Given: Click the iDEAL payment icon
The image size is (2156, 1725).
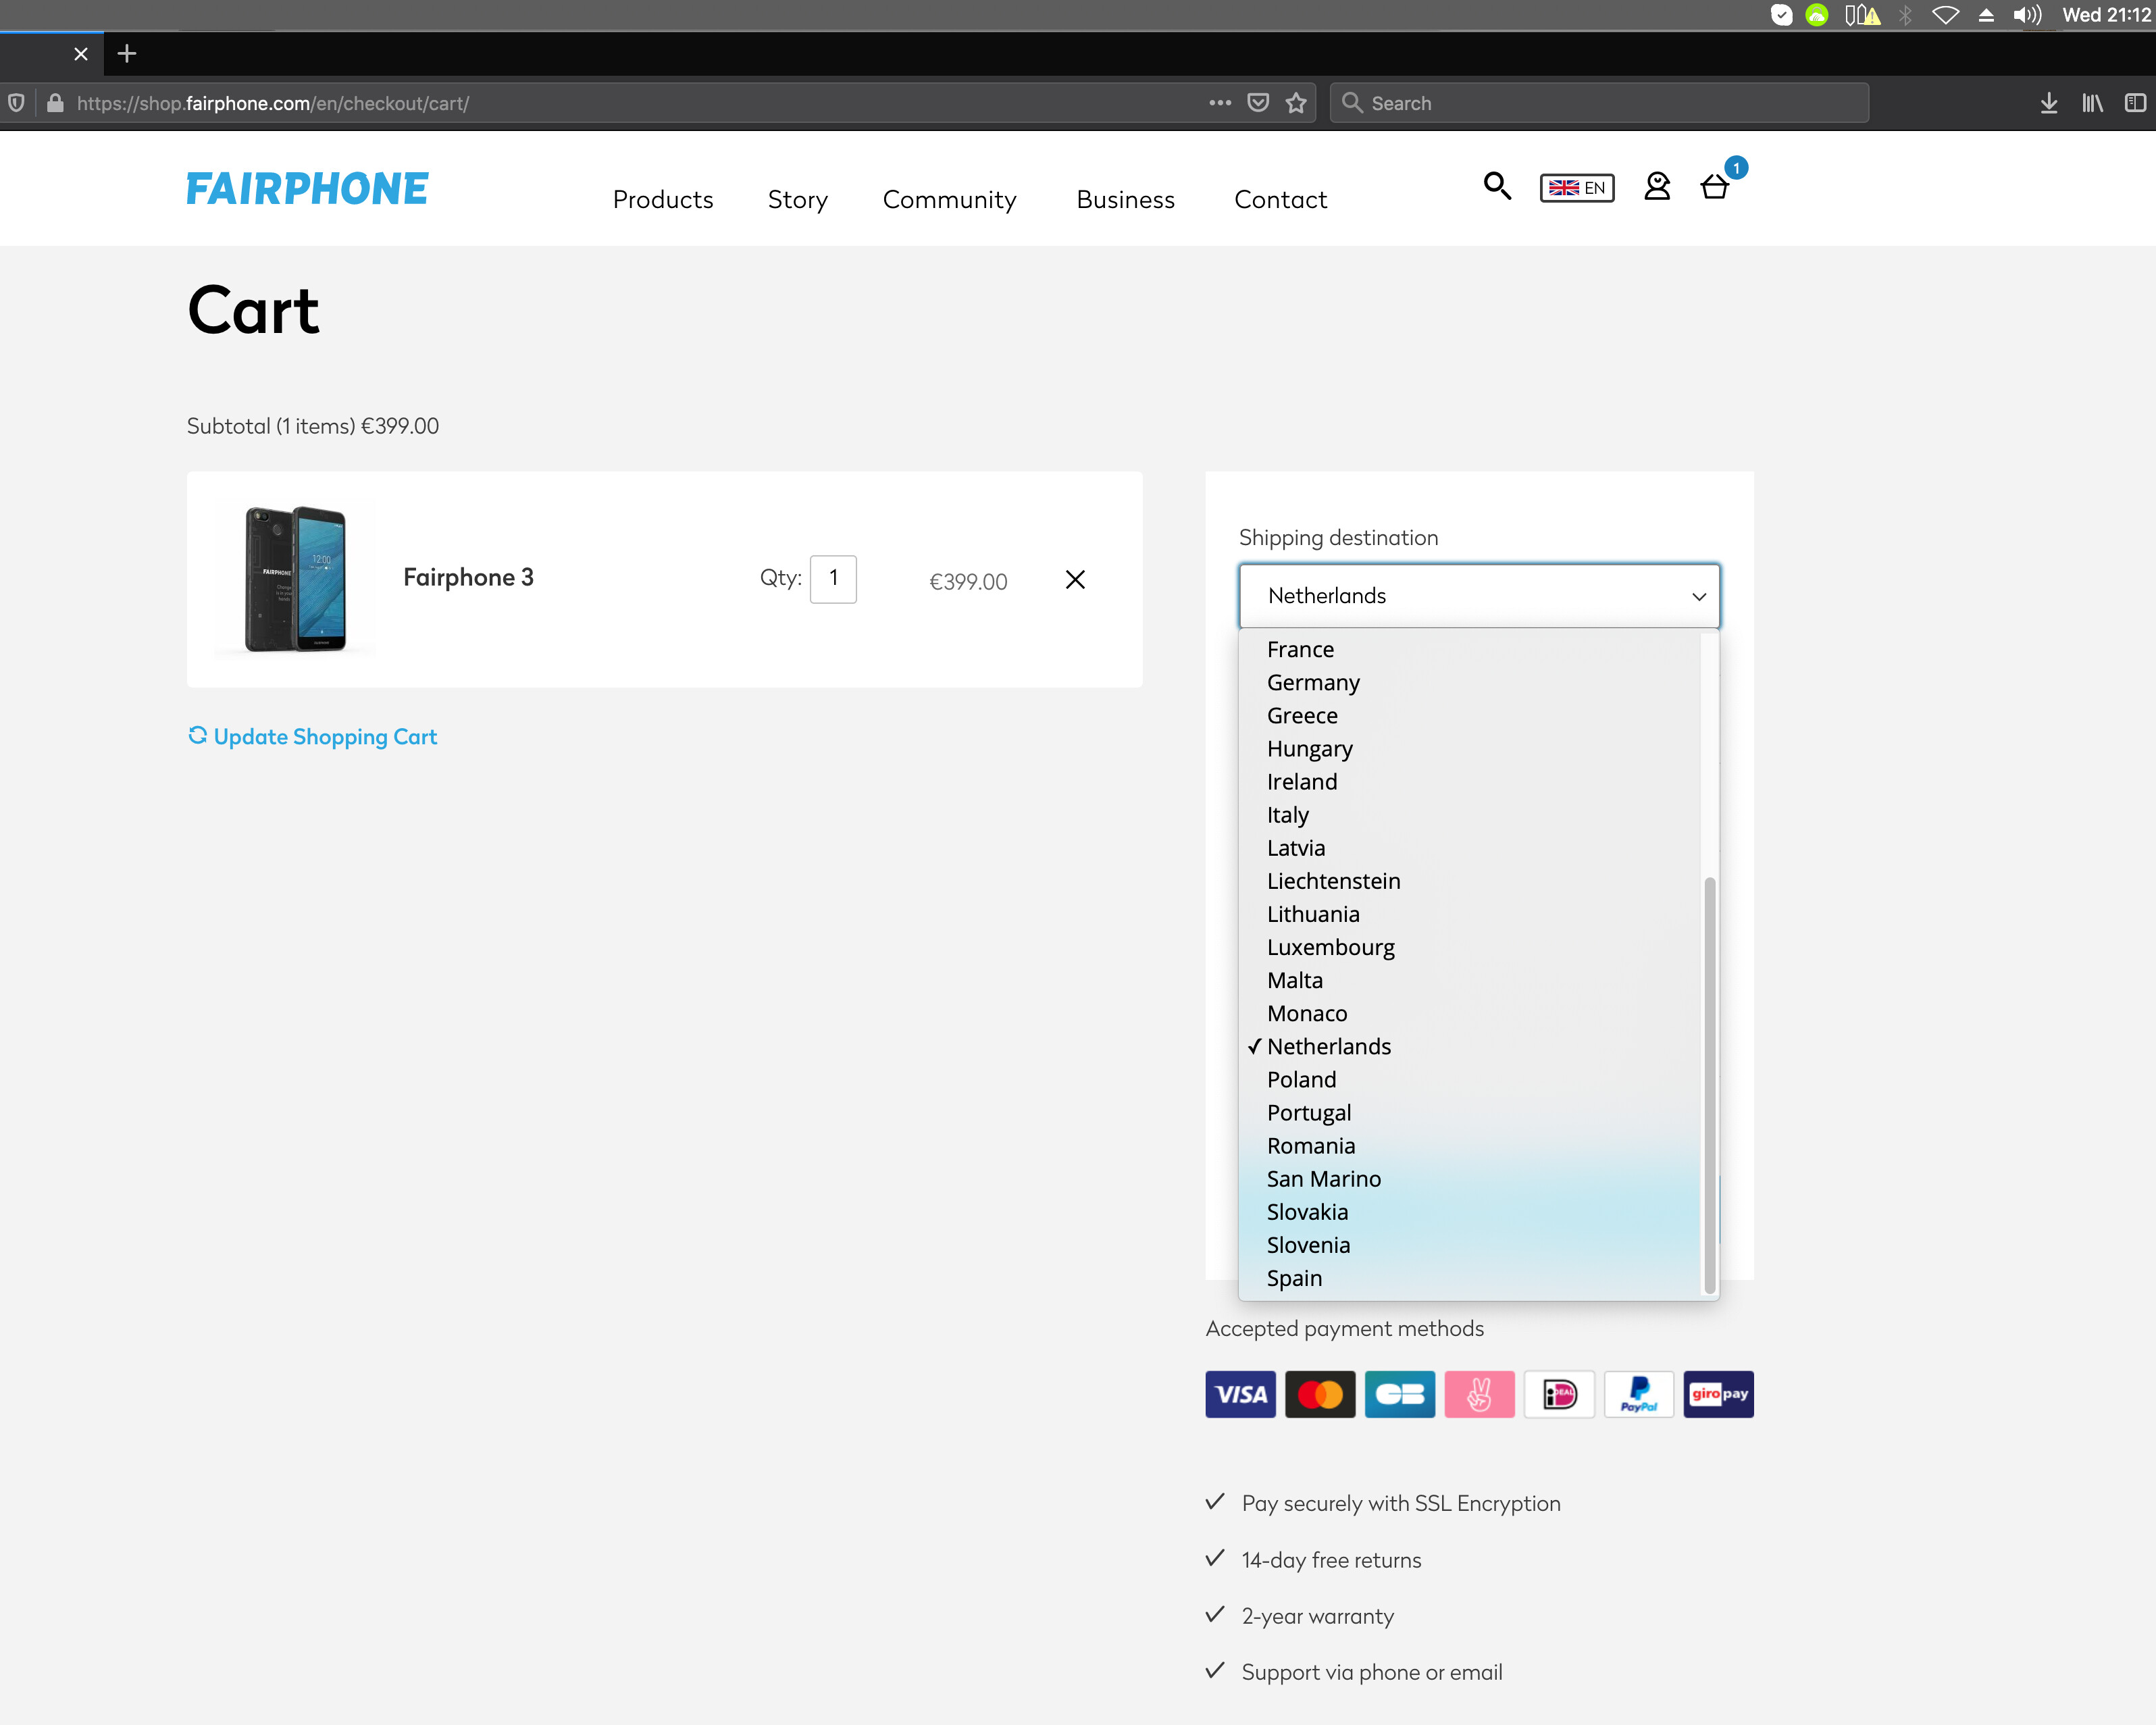Looking at the screenshot, I should 1559,1394.
